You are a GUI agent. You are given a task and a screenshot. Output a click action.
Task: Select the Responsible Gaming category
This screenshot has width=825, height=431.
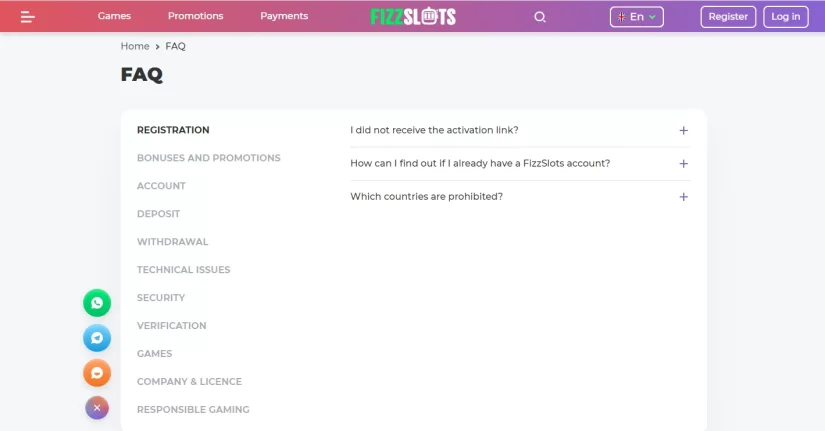(193, 409)
